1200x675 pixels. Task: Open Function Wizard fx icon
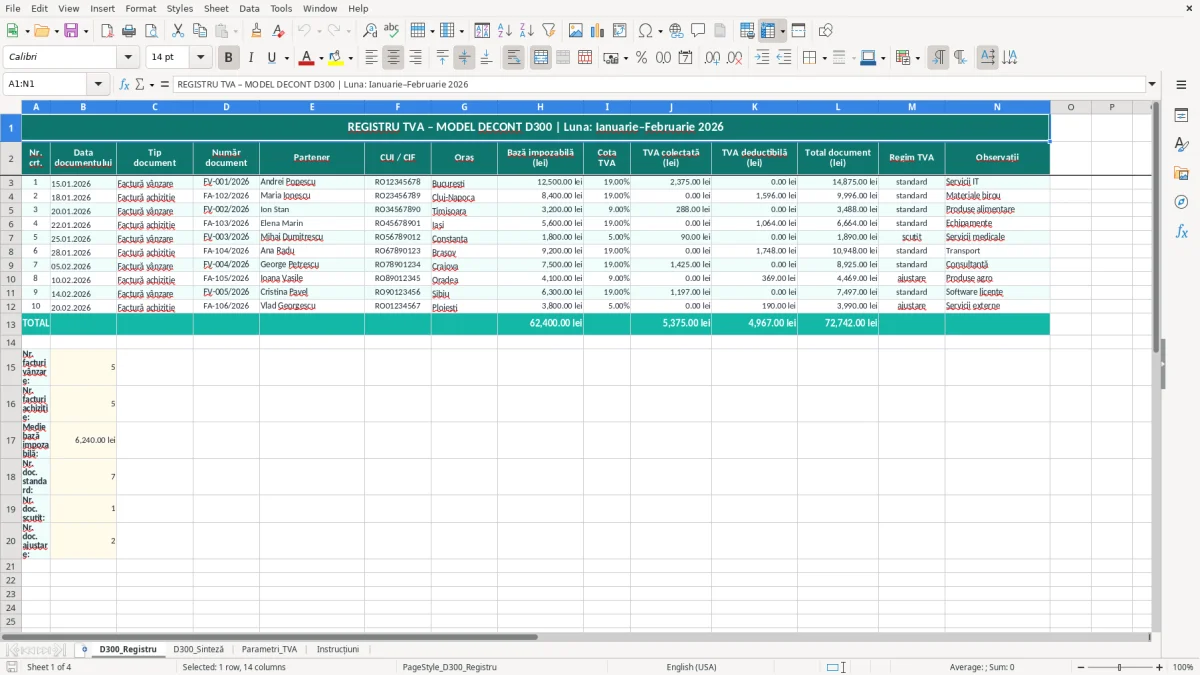click(124, 84)
